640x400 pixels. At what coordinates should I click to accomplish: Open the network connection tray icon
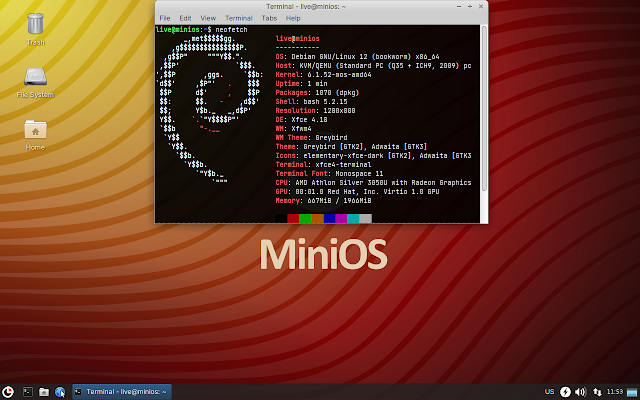click(597, 392)
